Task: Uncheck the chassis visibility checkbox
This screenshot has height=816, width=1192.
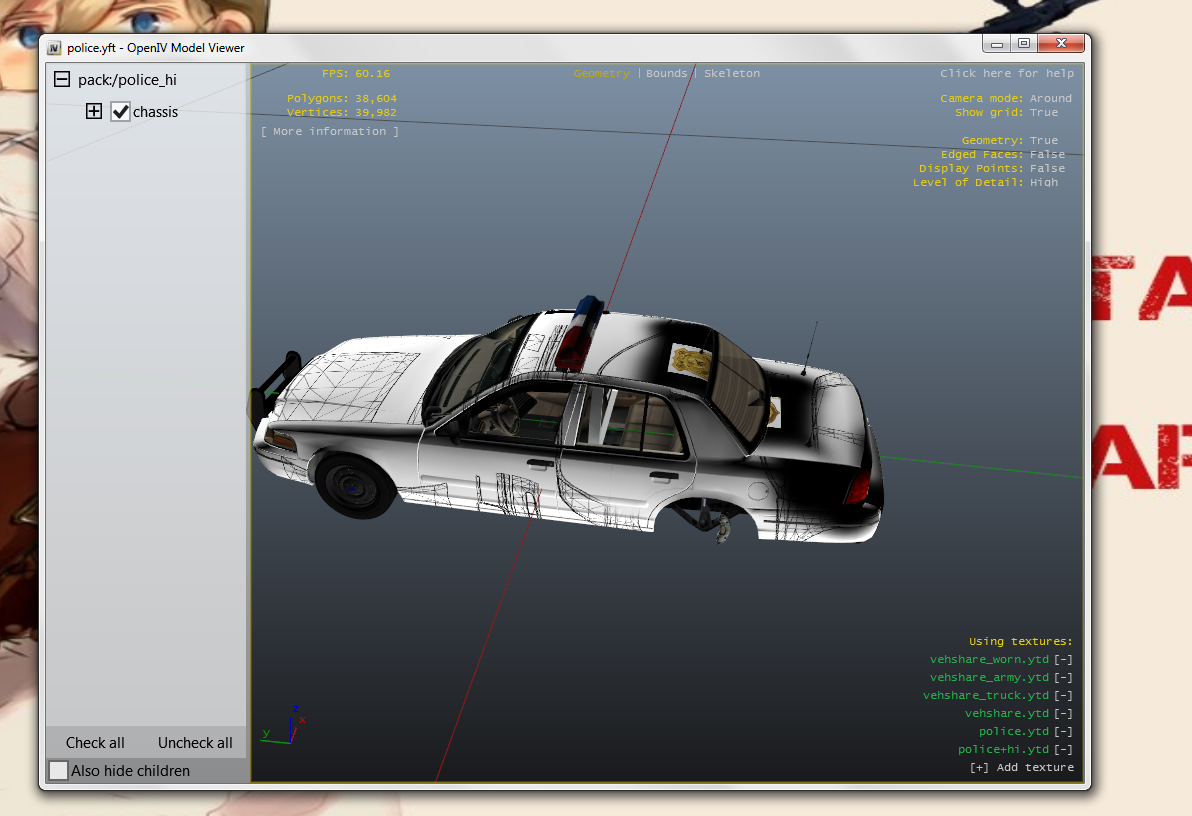Action: pyautogui.click(x=120, y=112)
